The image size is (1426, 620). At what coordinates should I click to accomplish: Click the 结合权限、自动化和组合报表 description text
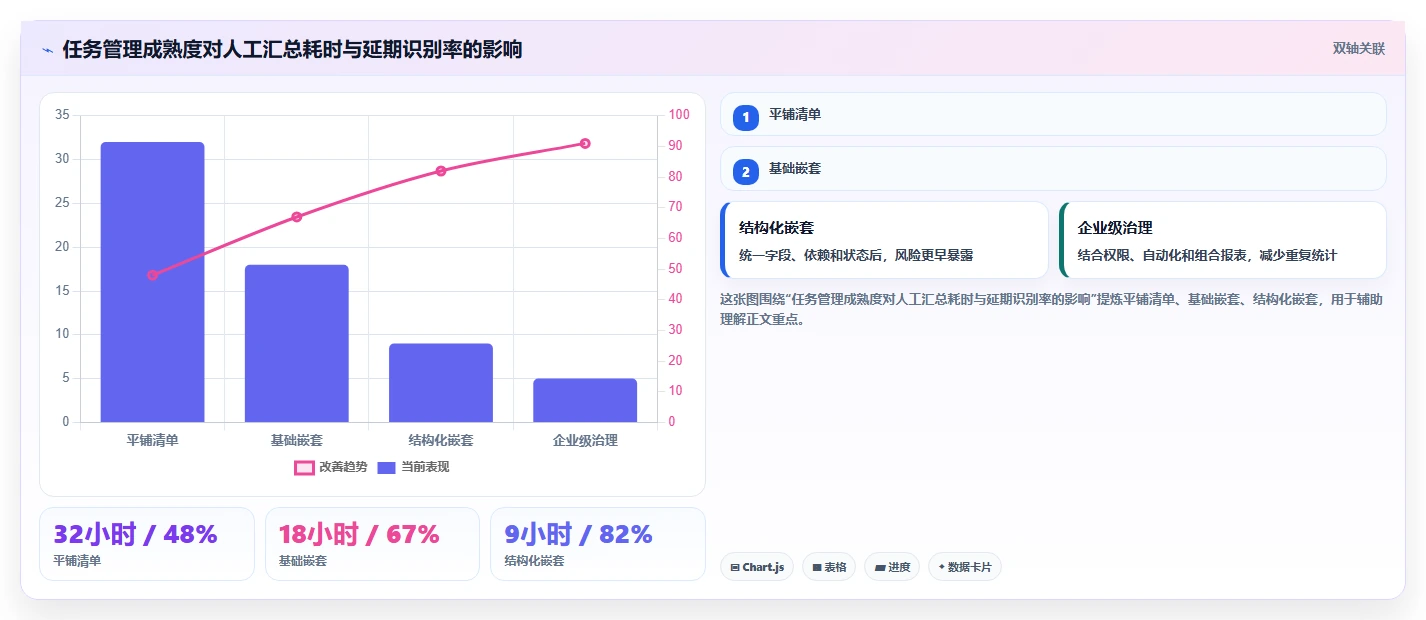point(1207,256)
